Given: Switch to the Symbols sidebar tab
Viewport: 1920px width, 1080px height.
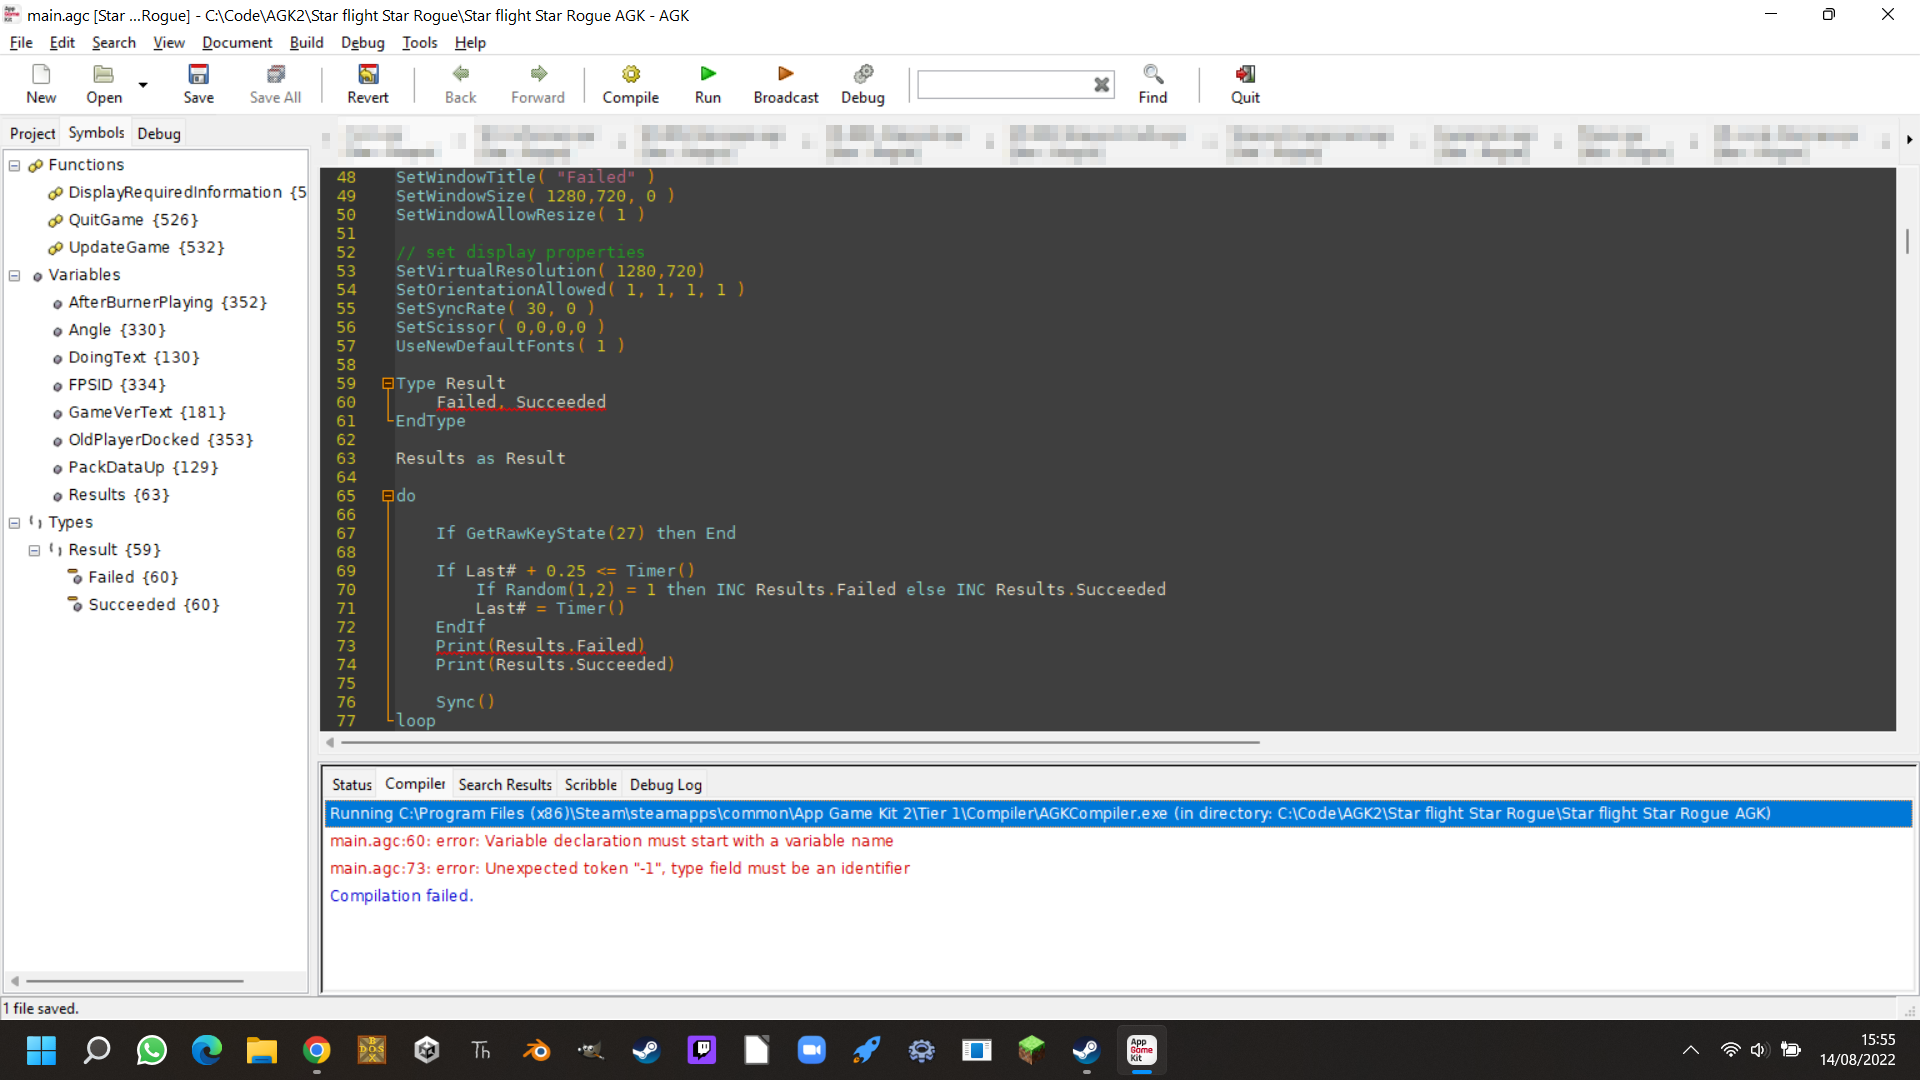Looking at the screenshot, I should 96,132.
